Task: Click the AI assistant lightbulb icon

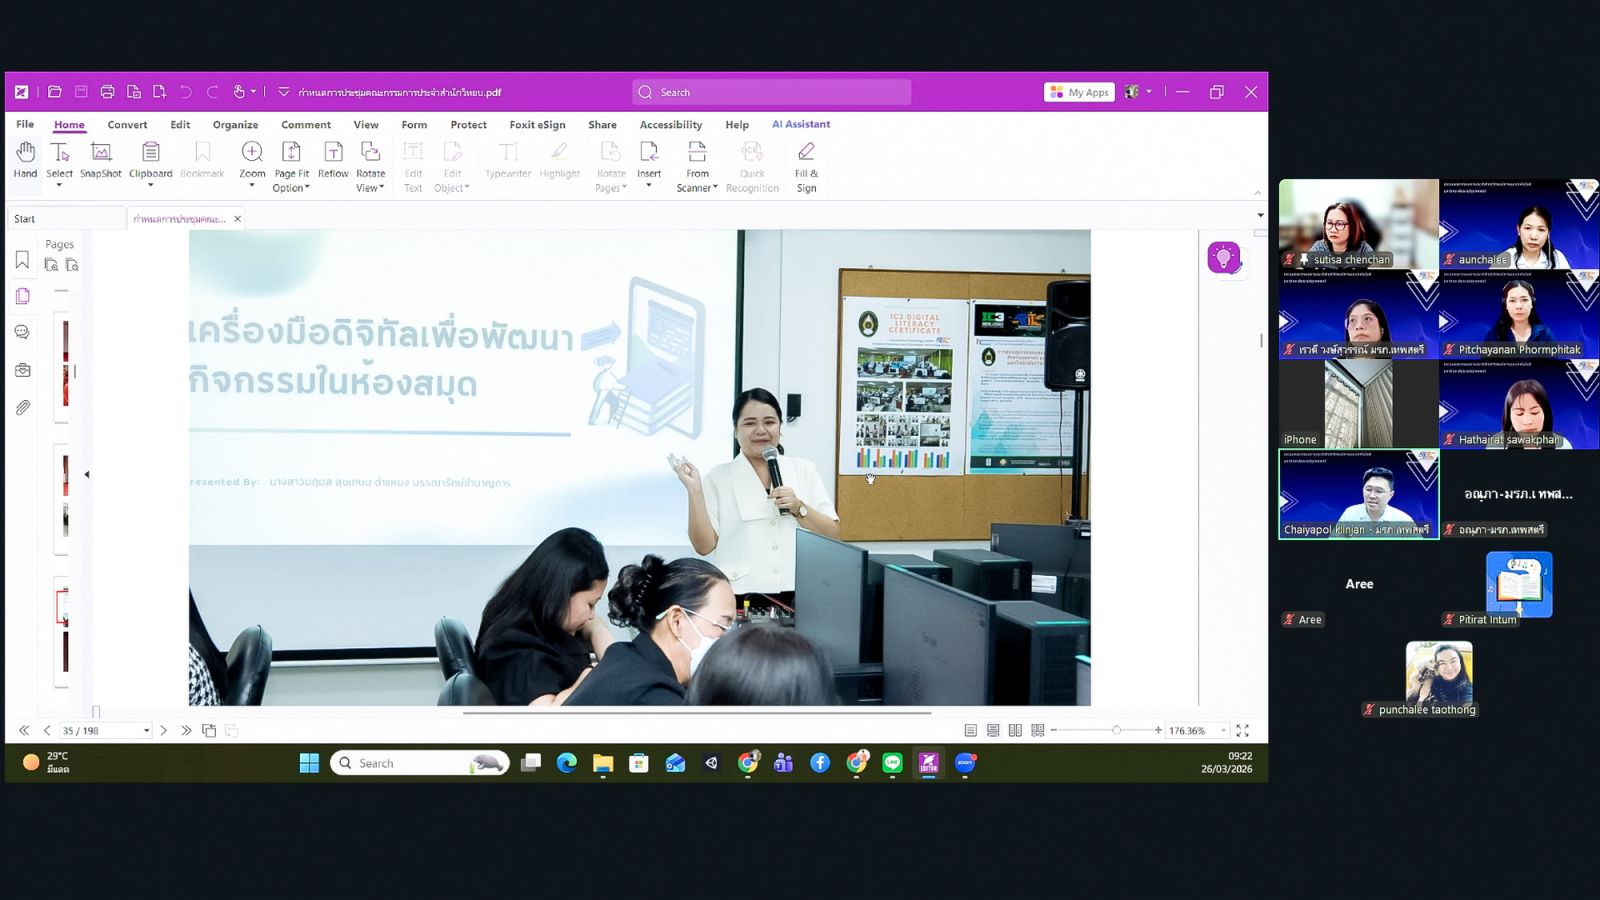Action: click(1223, 258)
